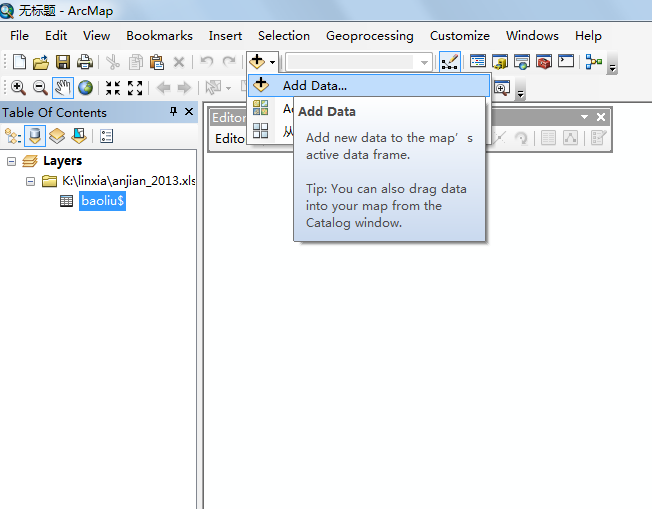The image size is (652, 509).
Task: Launch the ModelBuilder window
Action: pyautogui.click(x=593, y=62)
